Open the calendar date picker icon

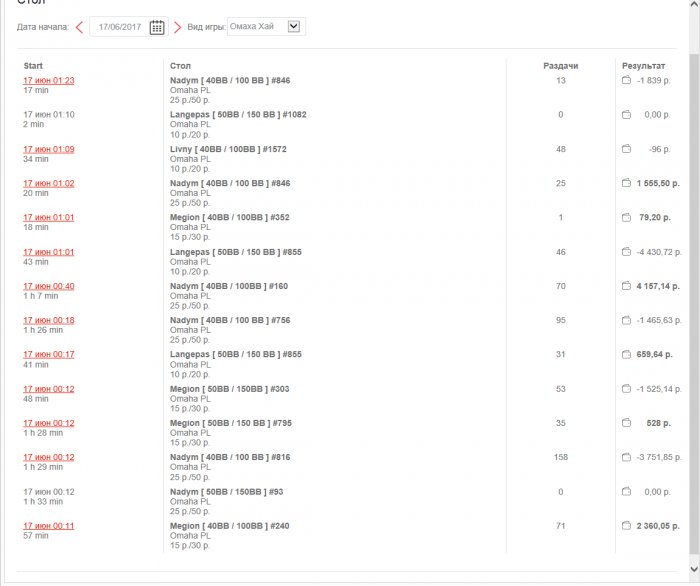point(157,27)
